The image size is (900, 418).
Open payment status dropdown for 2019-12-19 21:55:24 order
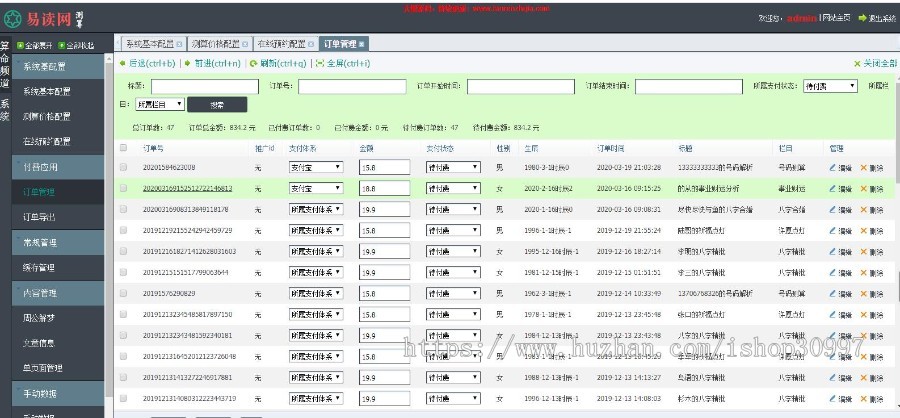(453, 230)
